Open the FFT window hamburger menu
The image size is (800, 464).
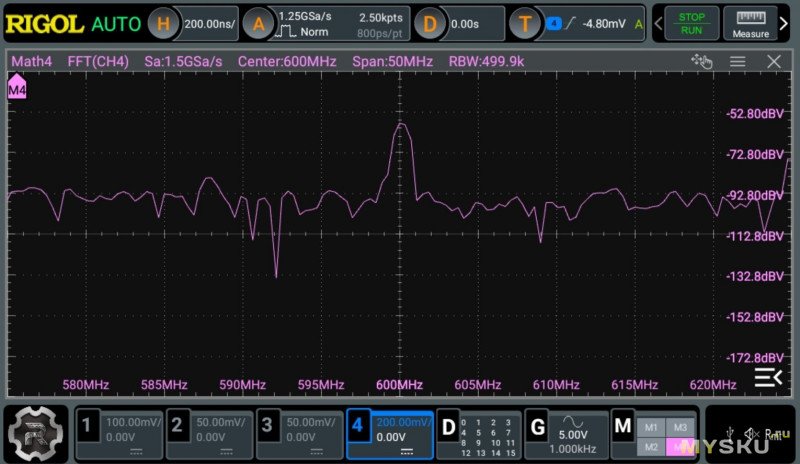[x=737, y=62]
